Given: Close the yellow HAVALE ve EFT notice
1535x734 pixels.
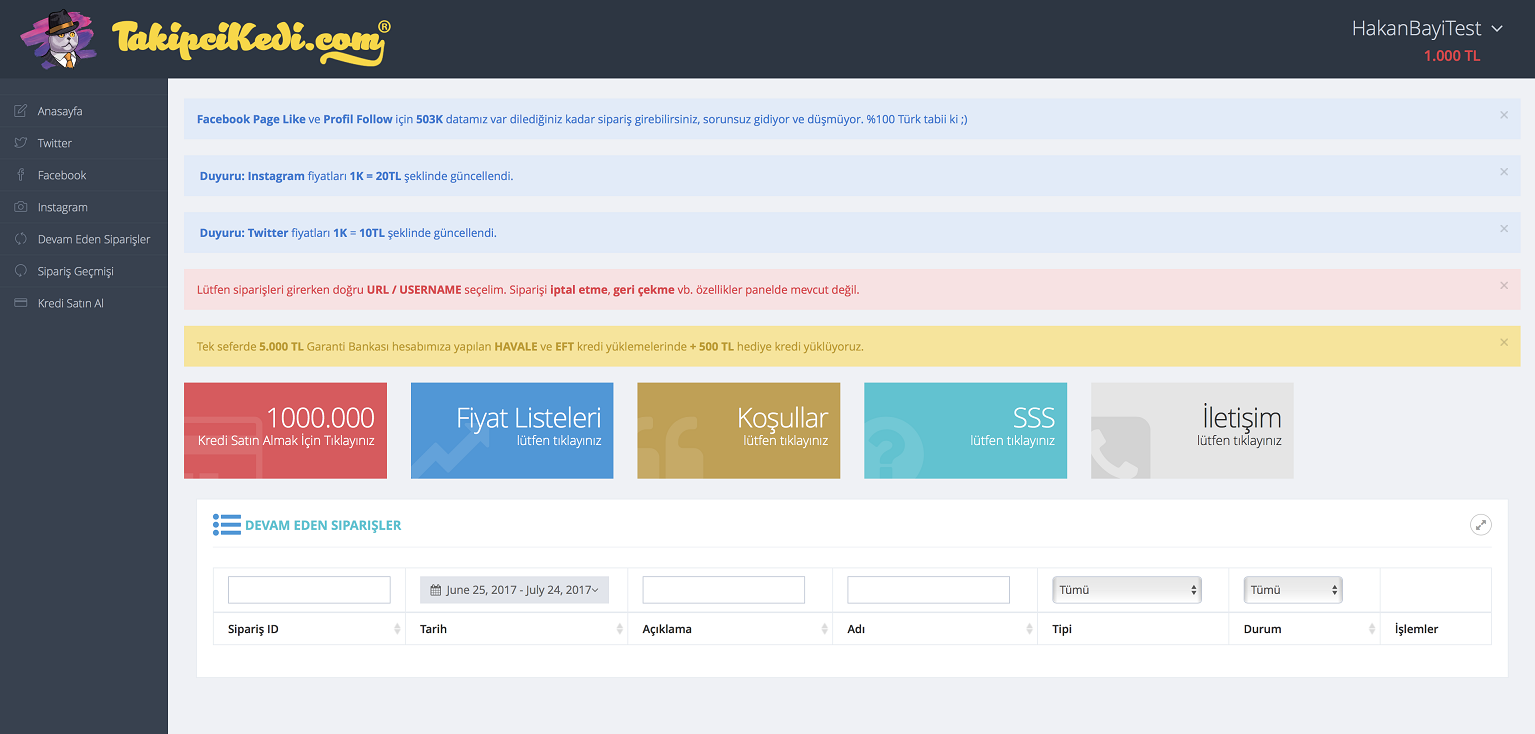Looking at the screenshot, I should coord(1503,342).
